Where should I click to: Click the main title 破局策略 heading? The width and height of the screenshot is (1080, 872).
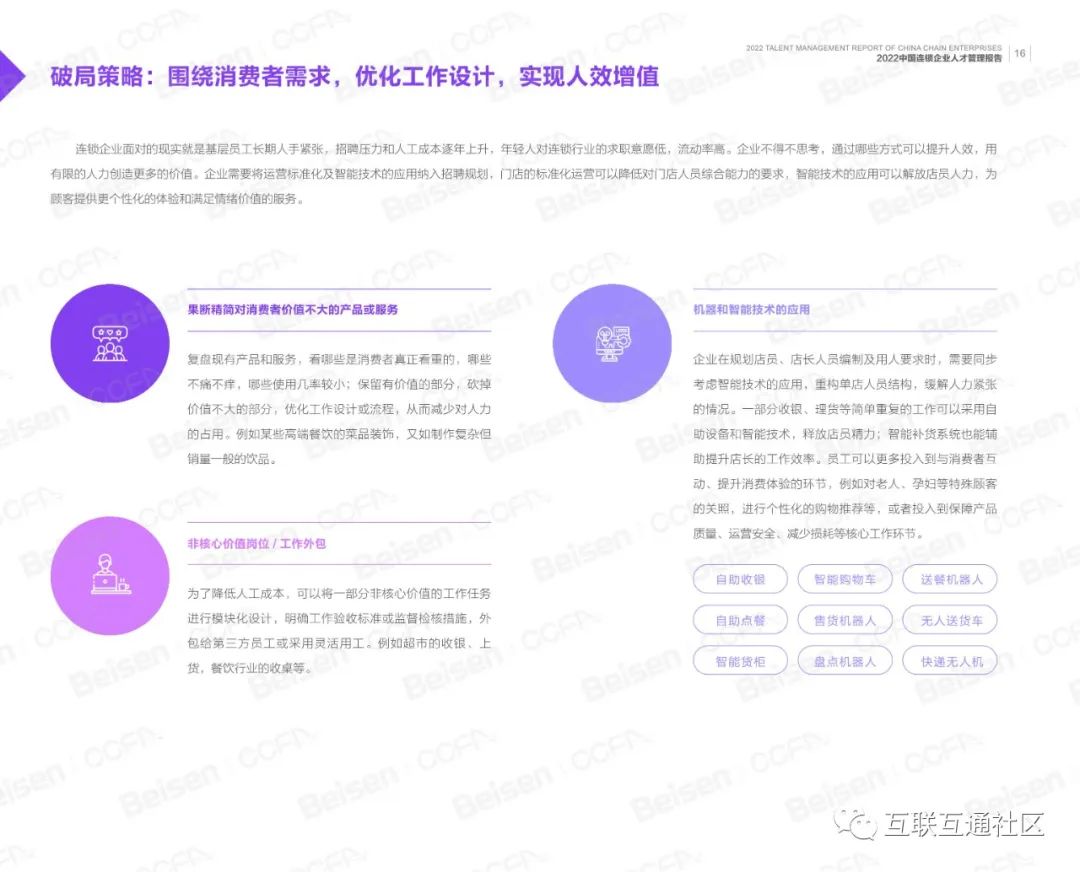pyautogui.click(x=355, y=76)
